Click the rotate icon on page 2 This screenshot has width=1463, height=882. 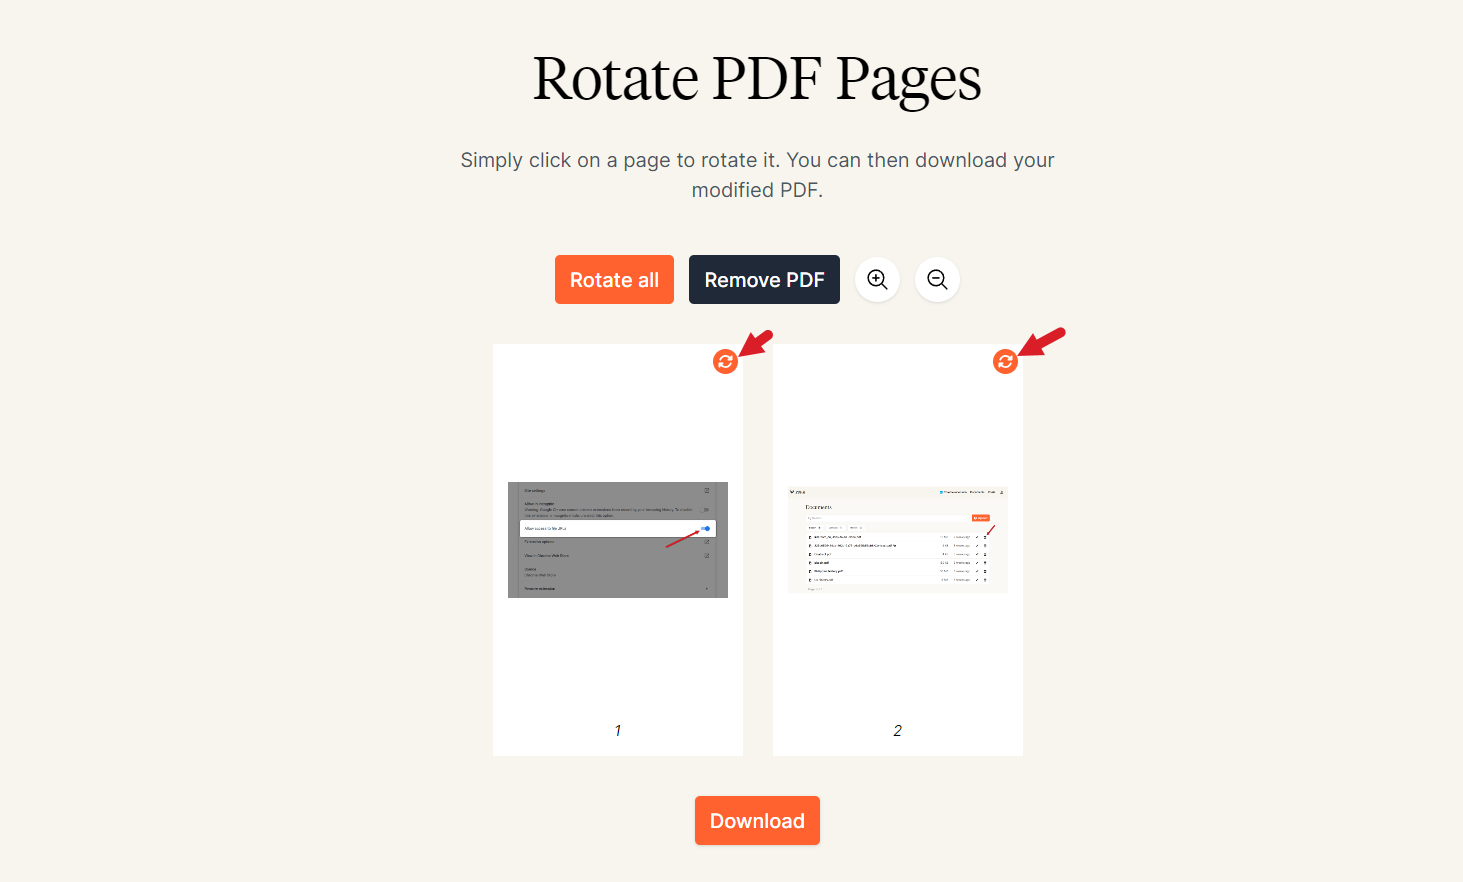coord(1005,362)
